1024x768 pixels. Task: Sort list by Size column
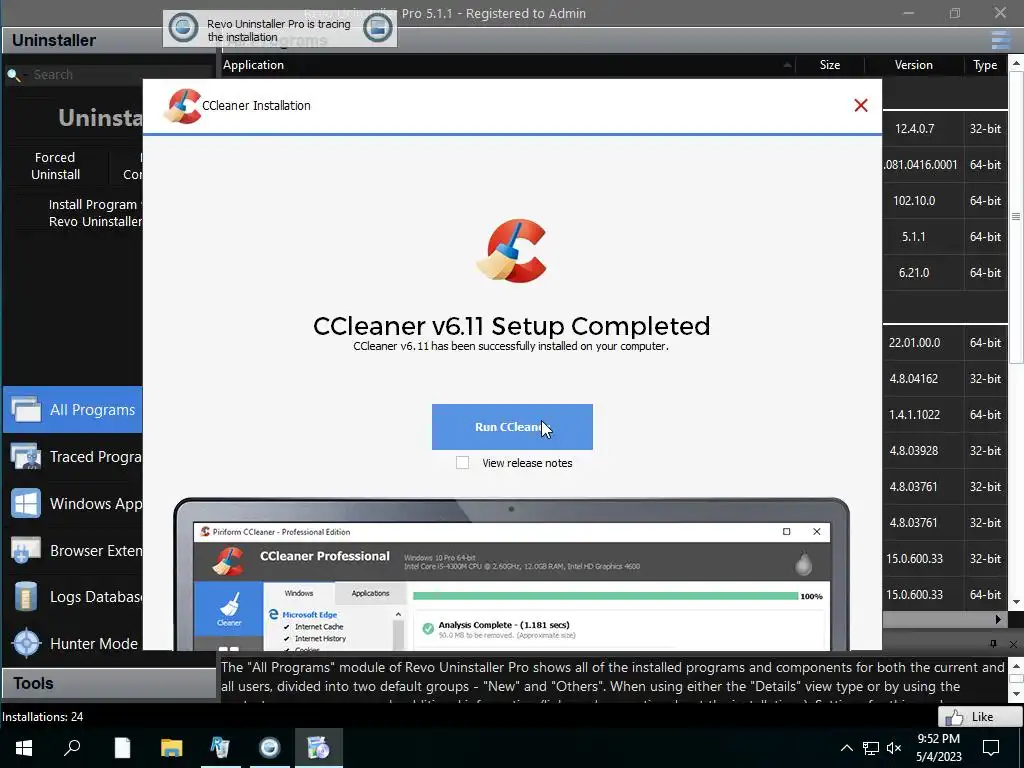pos(830,65)
